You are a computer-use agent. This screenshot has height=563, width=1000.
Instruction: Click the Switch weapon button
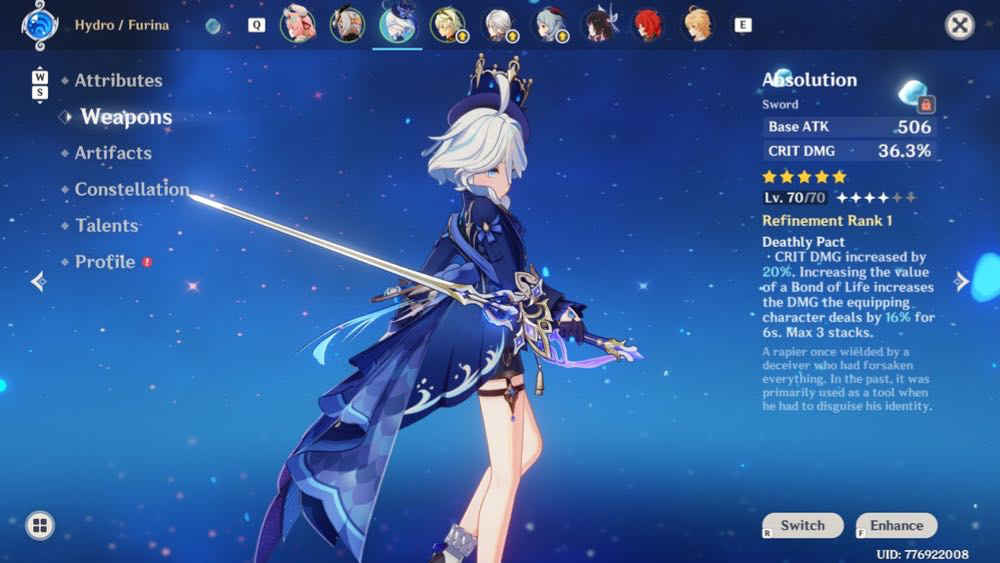(x=803, y=525)
